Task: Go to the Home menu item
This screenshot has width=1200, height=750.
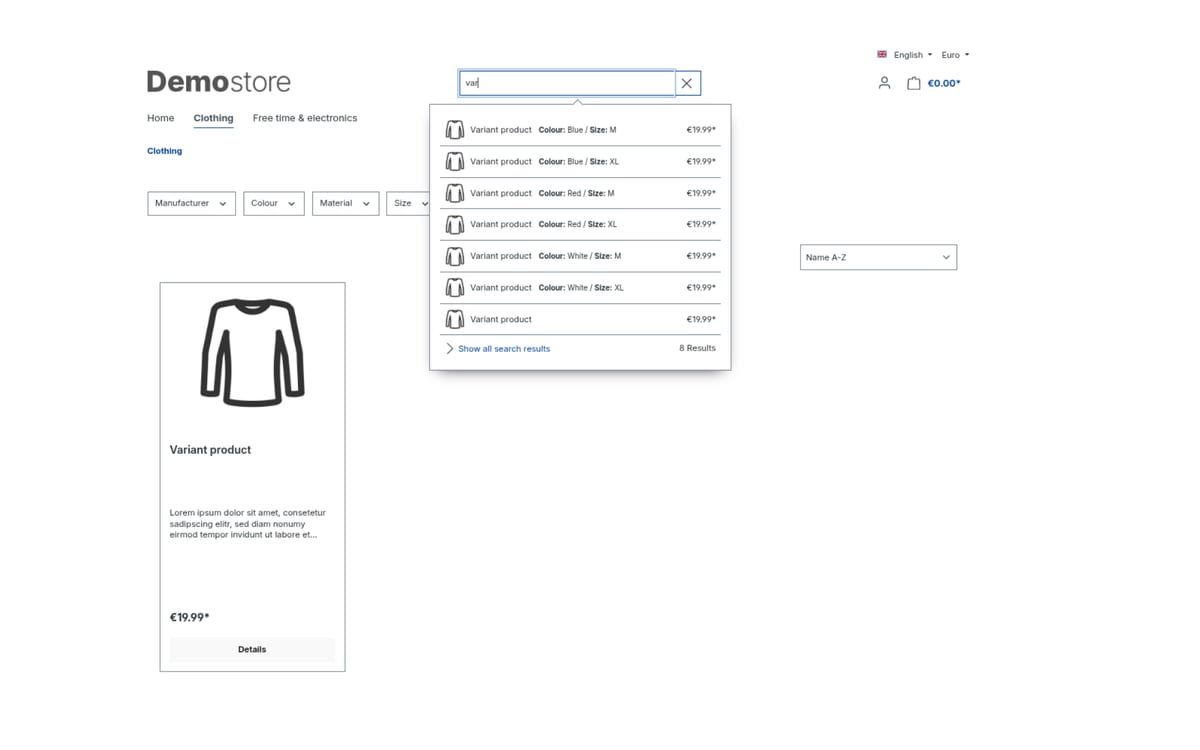Action: [160, 118]
